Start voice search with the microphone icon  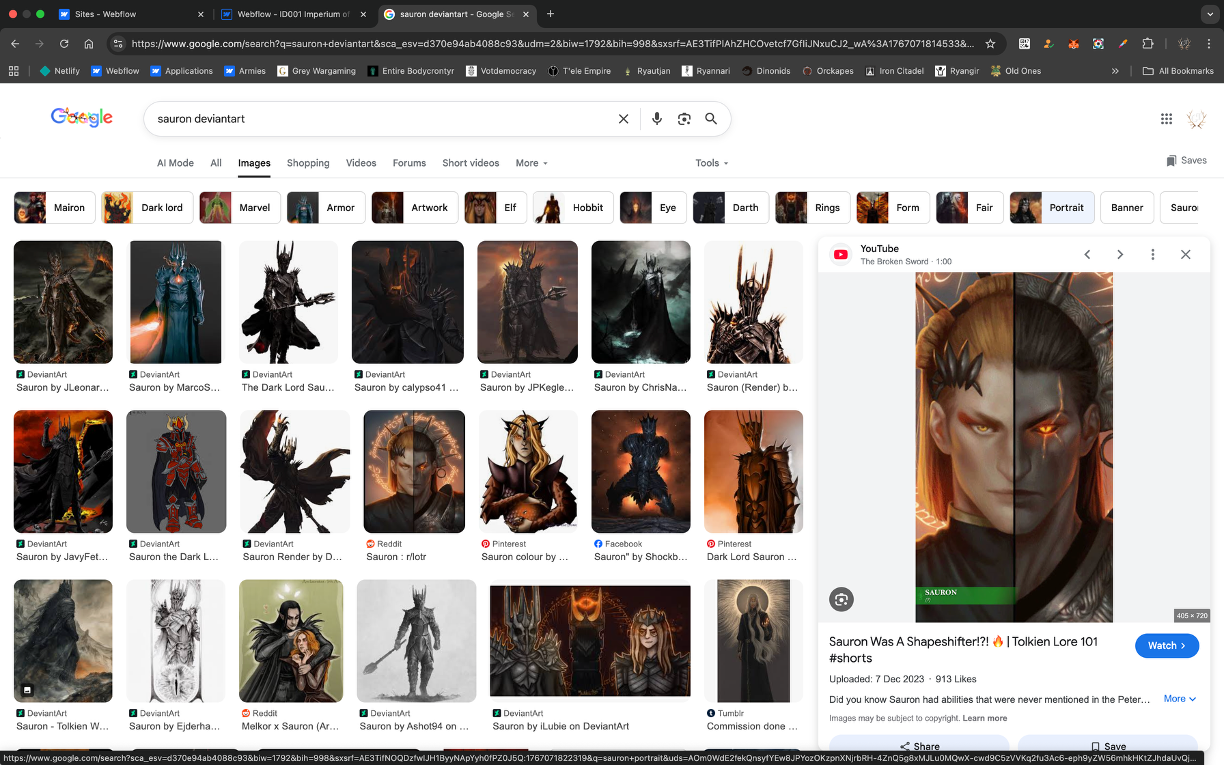tap(657, 118)
